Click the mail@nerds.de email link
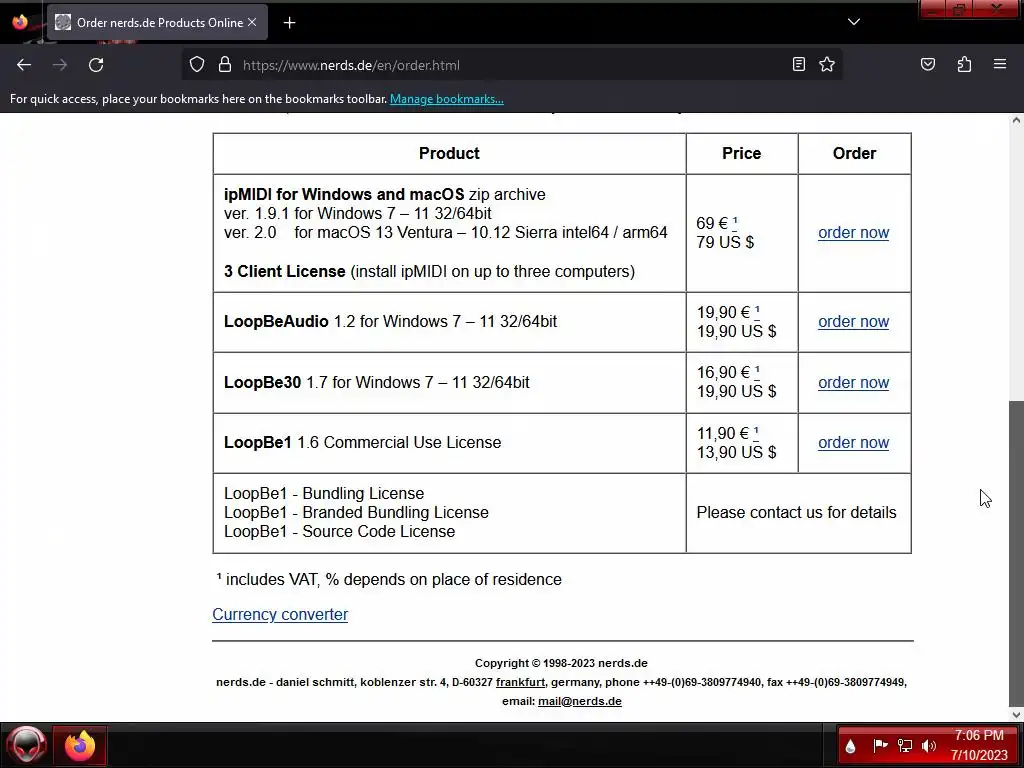The height and width of the screenshot is (768, 1024). 580,701
